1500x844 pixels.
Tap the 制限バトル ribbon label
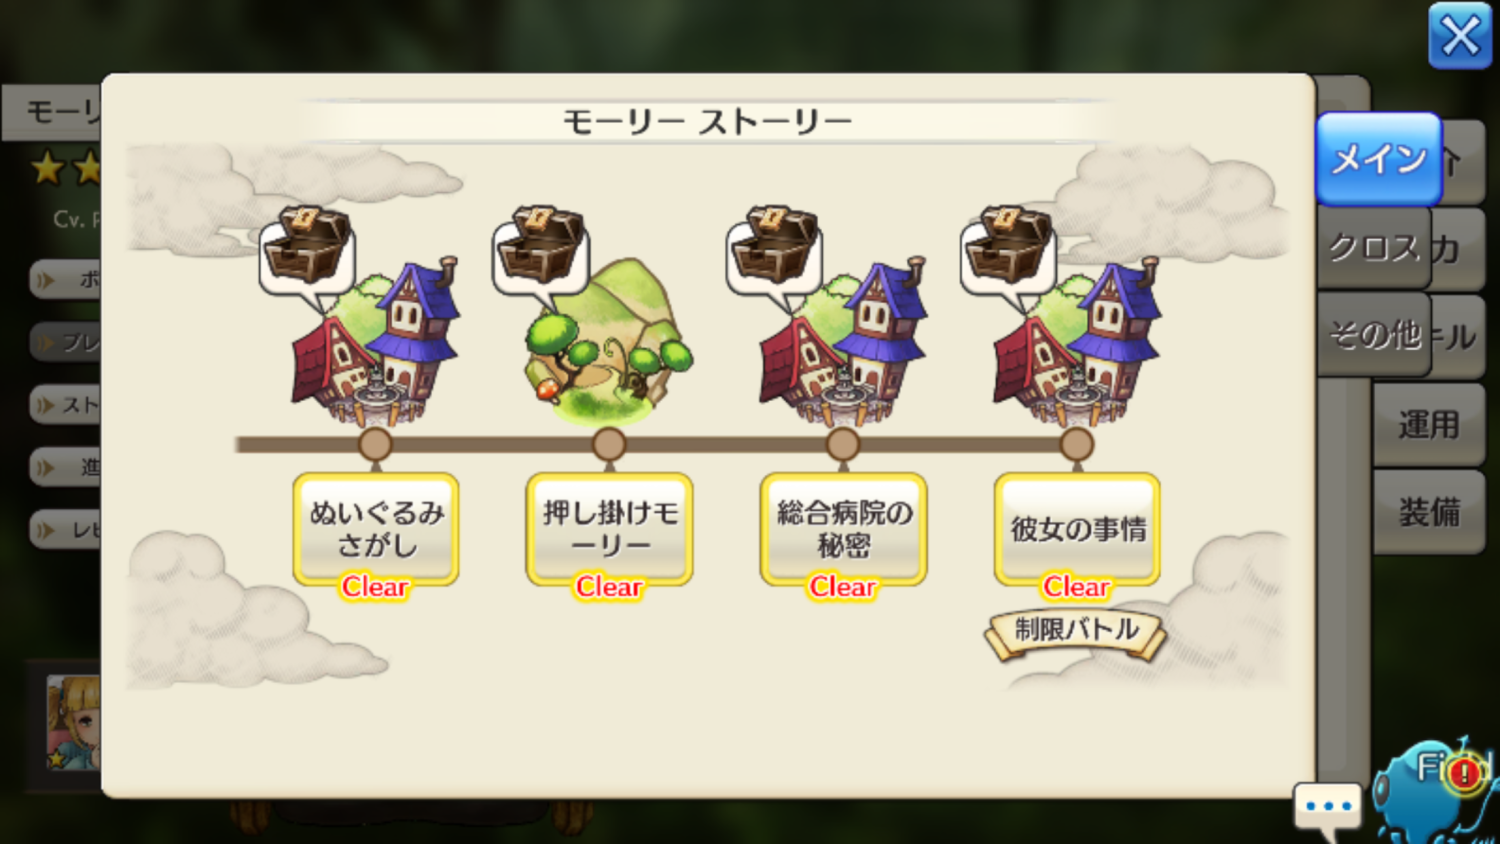point(1076,631)
